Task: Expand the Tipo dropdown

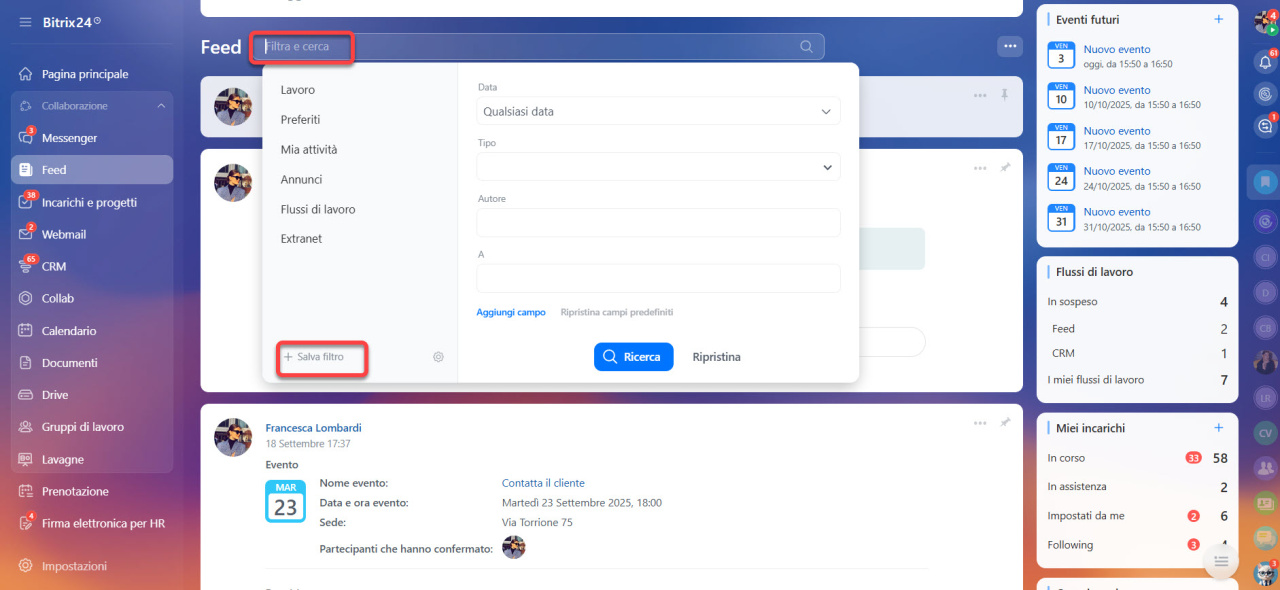Action: click(658, 167)
